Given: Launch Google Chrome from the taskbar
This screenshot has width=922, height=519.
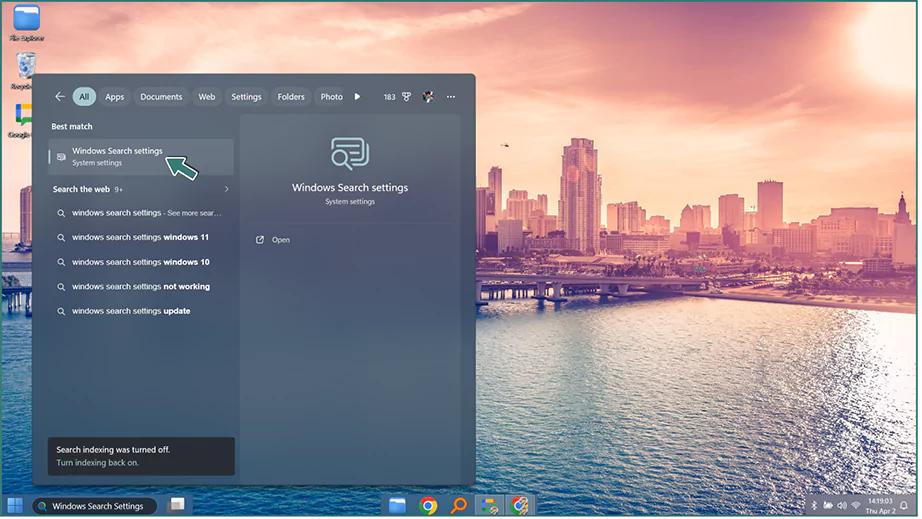Looking at the screenshot, I should (429, 507).
